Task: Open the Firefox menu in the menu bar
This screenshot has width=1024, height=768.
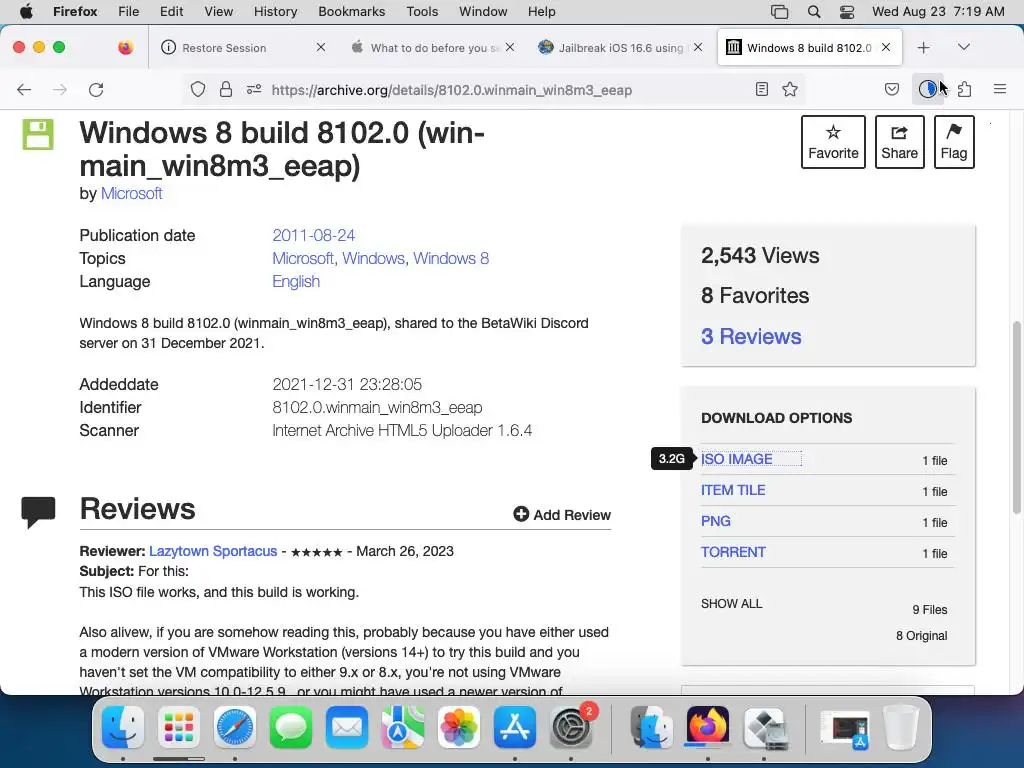Action: point(75,11)
